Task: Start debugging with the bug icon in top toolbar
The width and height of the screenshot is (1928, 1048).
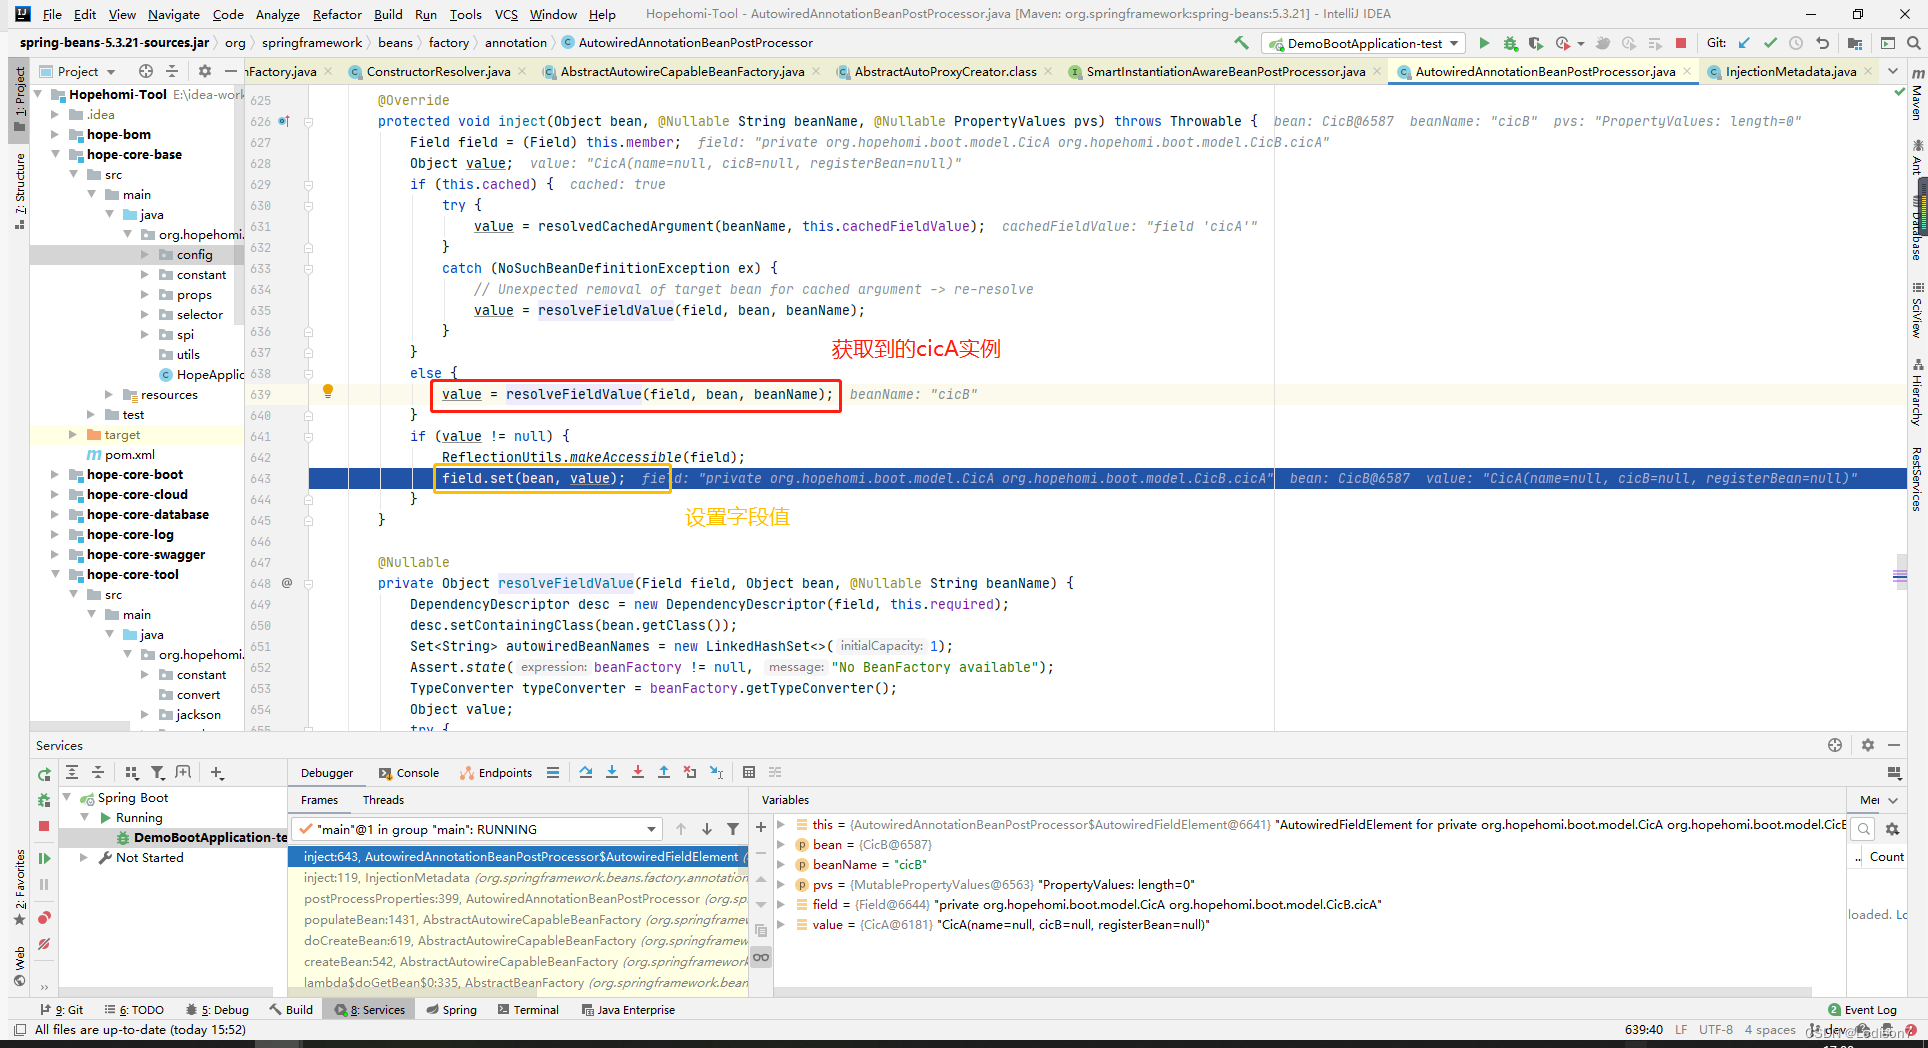Action: pyautogui.click(x=1510, y=43)
